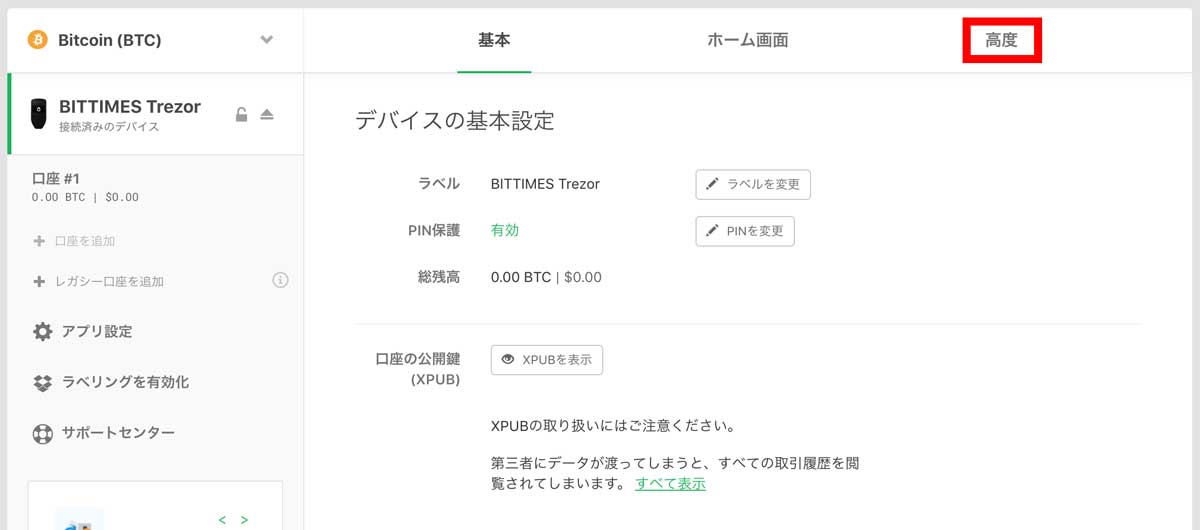Click the lifebuoy icon for サポートセンター
The height and width of the screenshot is (530, 1200).
[42, 434]
